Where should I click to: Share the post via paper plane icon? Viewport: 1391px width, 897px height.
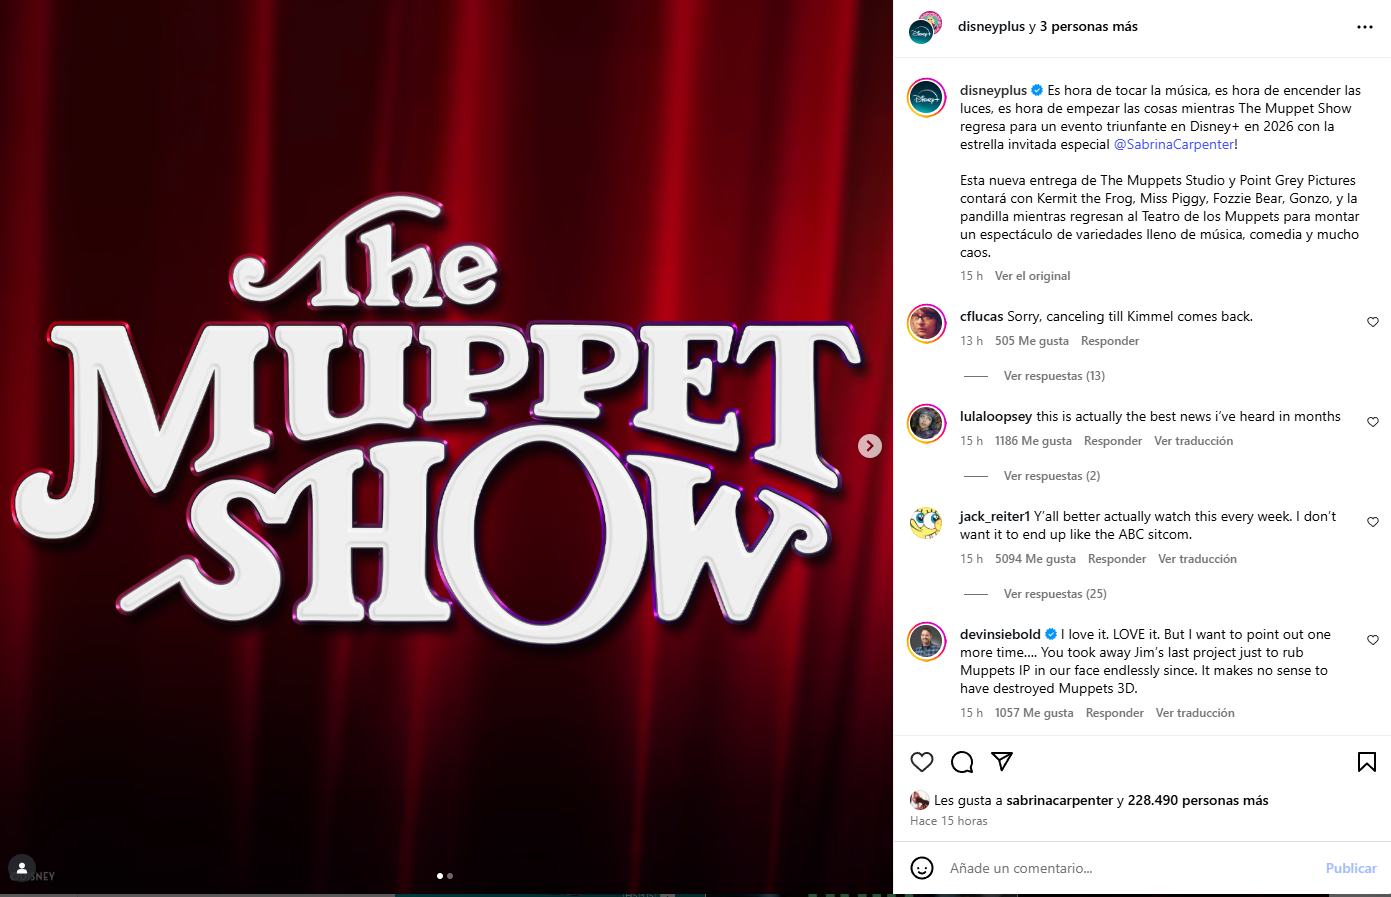click(1002, 761)
